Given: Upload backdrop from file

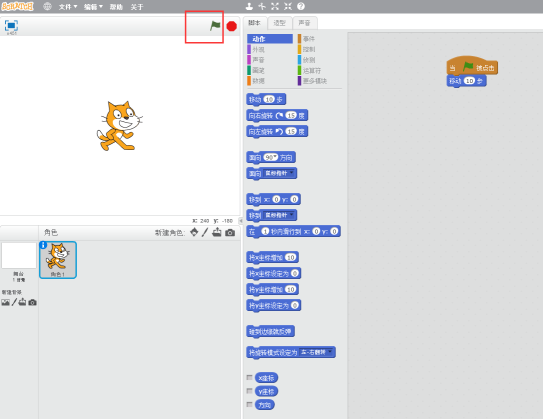Looking at the screenshot, I should 23,302.
